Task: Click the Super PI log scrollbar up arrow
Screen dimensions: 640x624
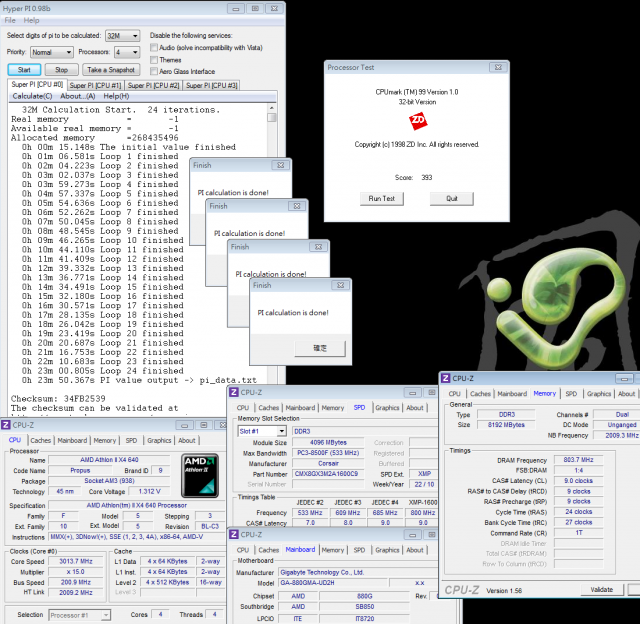Action: [271, 108]
